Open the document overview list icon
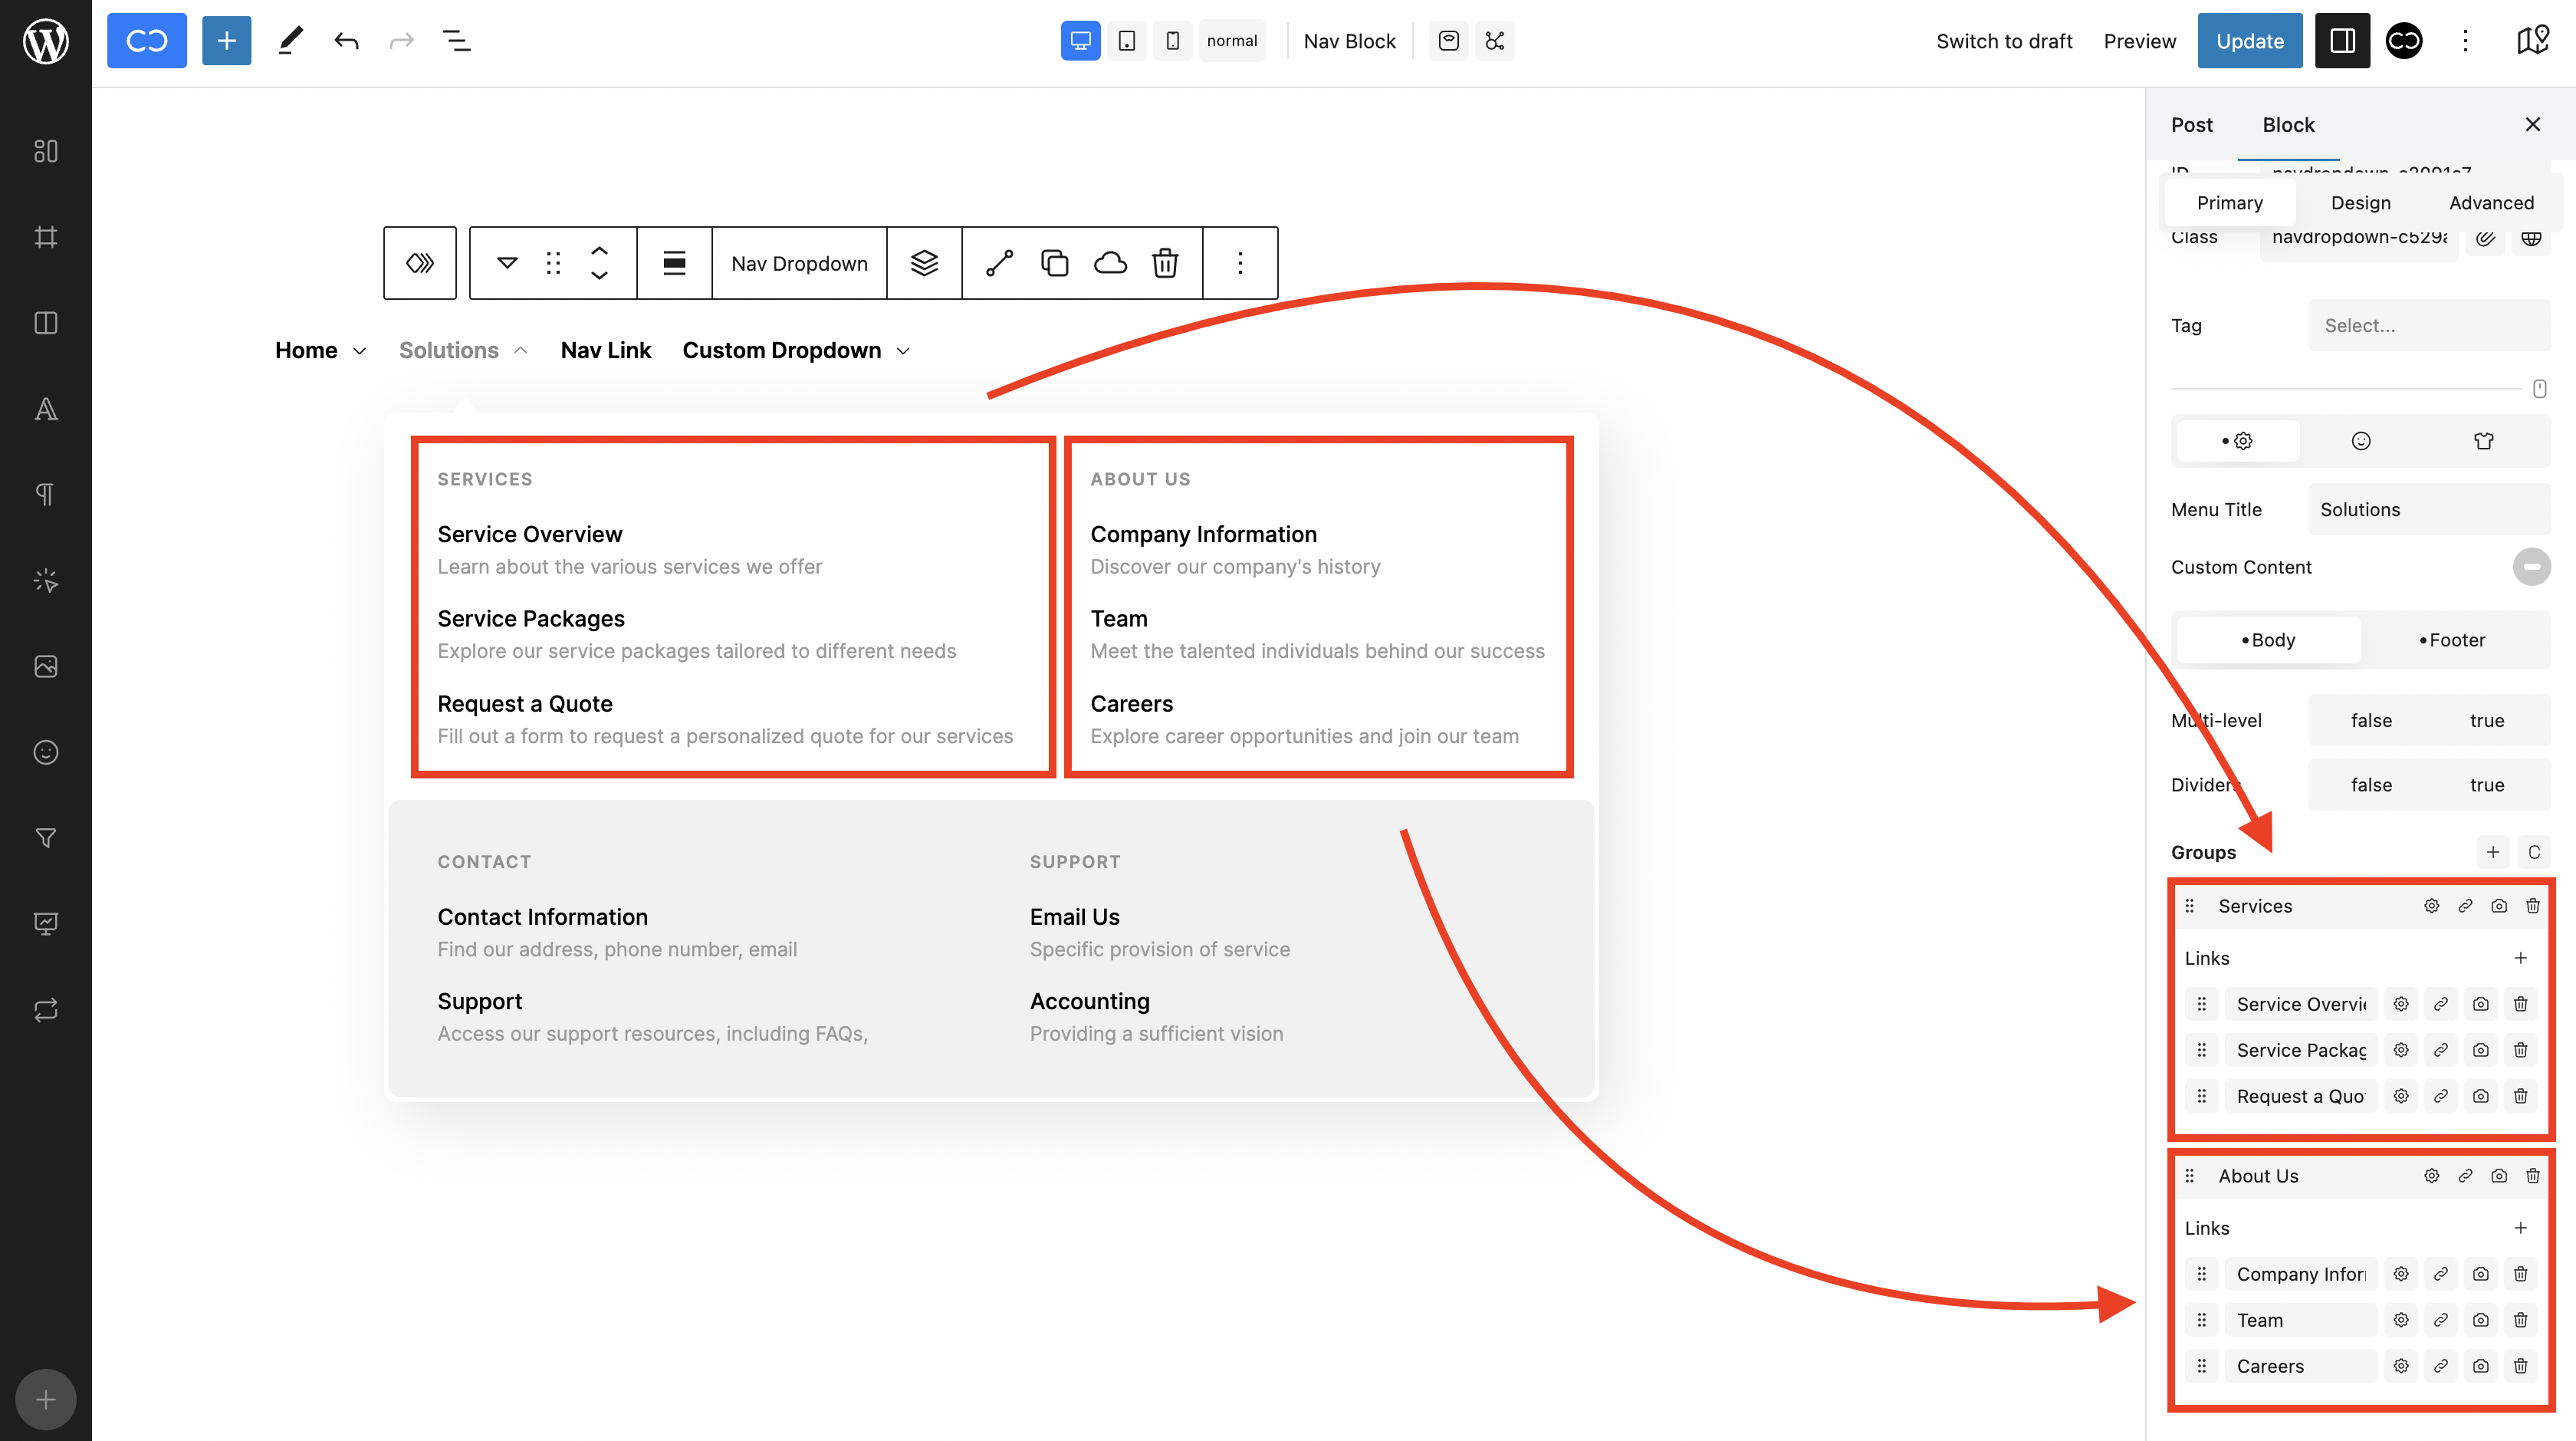The height and width of the screenshot is (1441, 2576). click(456, 41)
